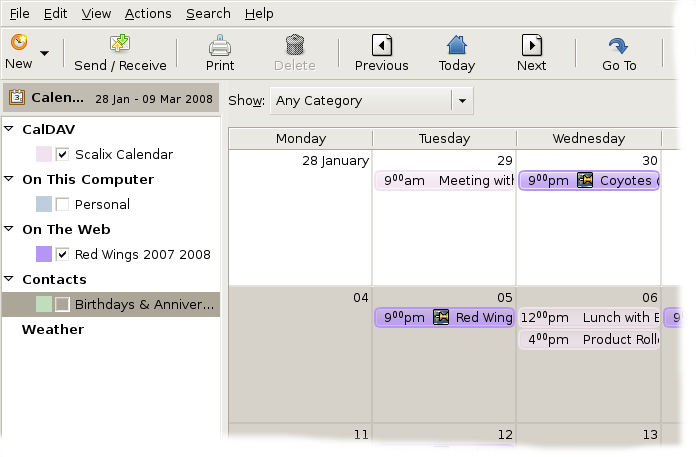
Task: Click the Send / Receive icon
Action: click(120, 44)
